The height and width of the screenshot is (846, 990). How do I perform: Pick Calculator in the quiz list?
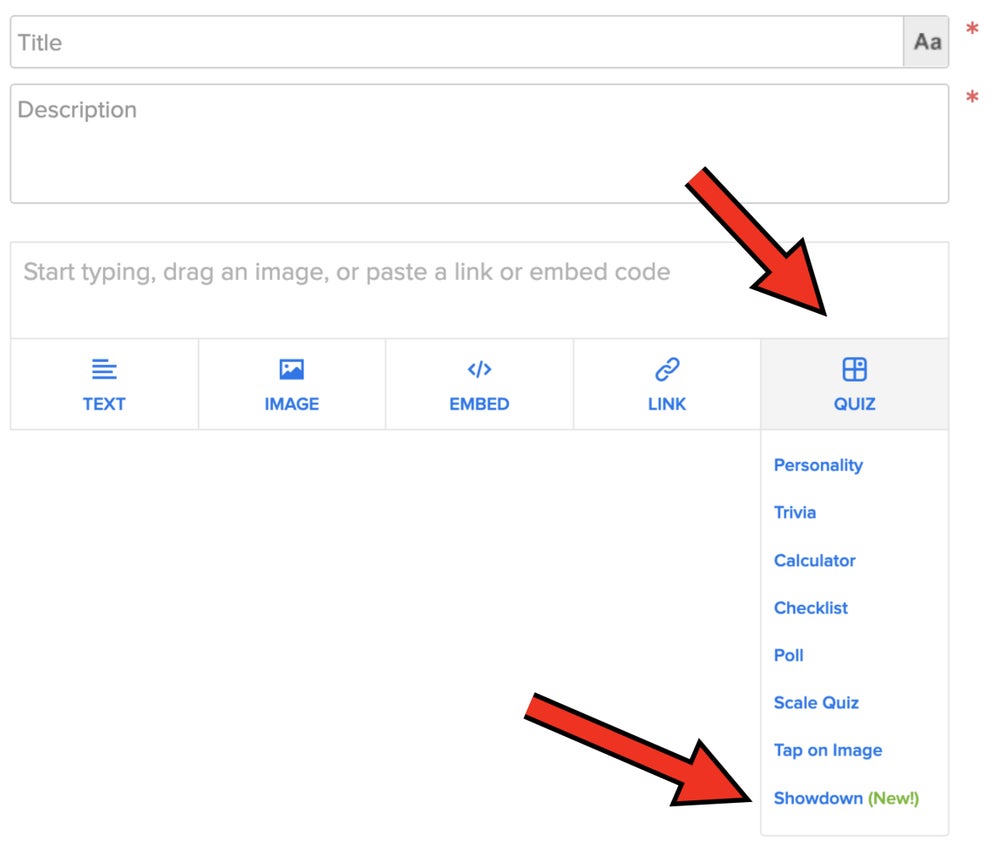[x=814, y=561]
